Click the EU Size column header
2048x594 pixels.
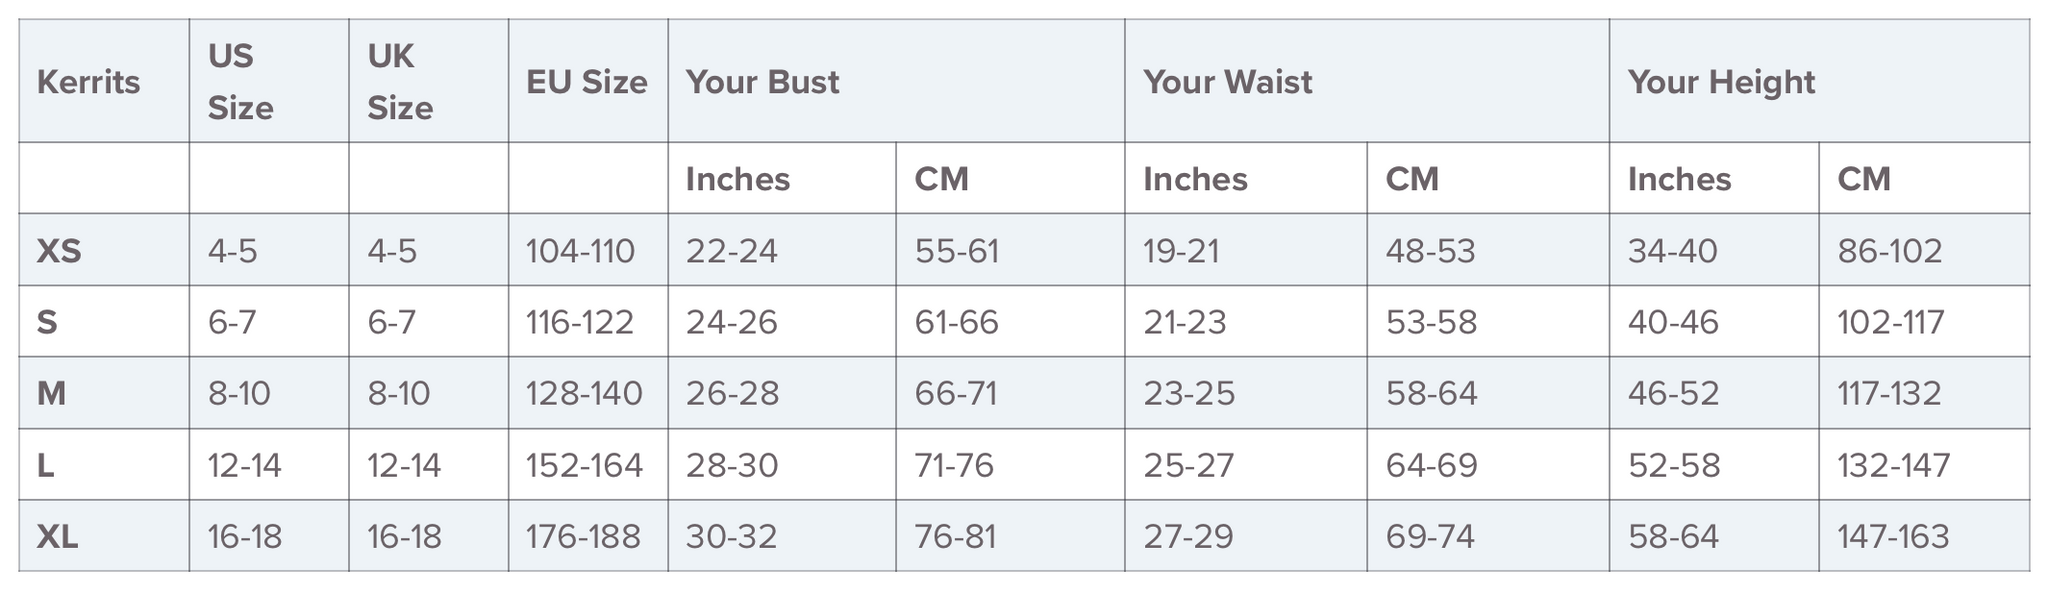[x=587, y=82]
